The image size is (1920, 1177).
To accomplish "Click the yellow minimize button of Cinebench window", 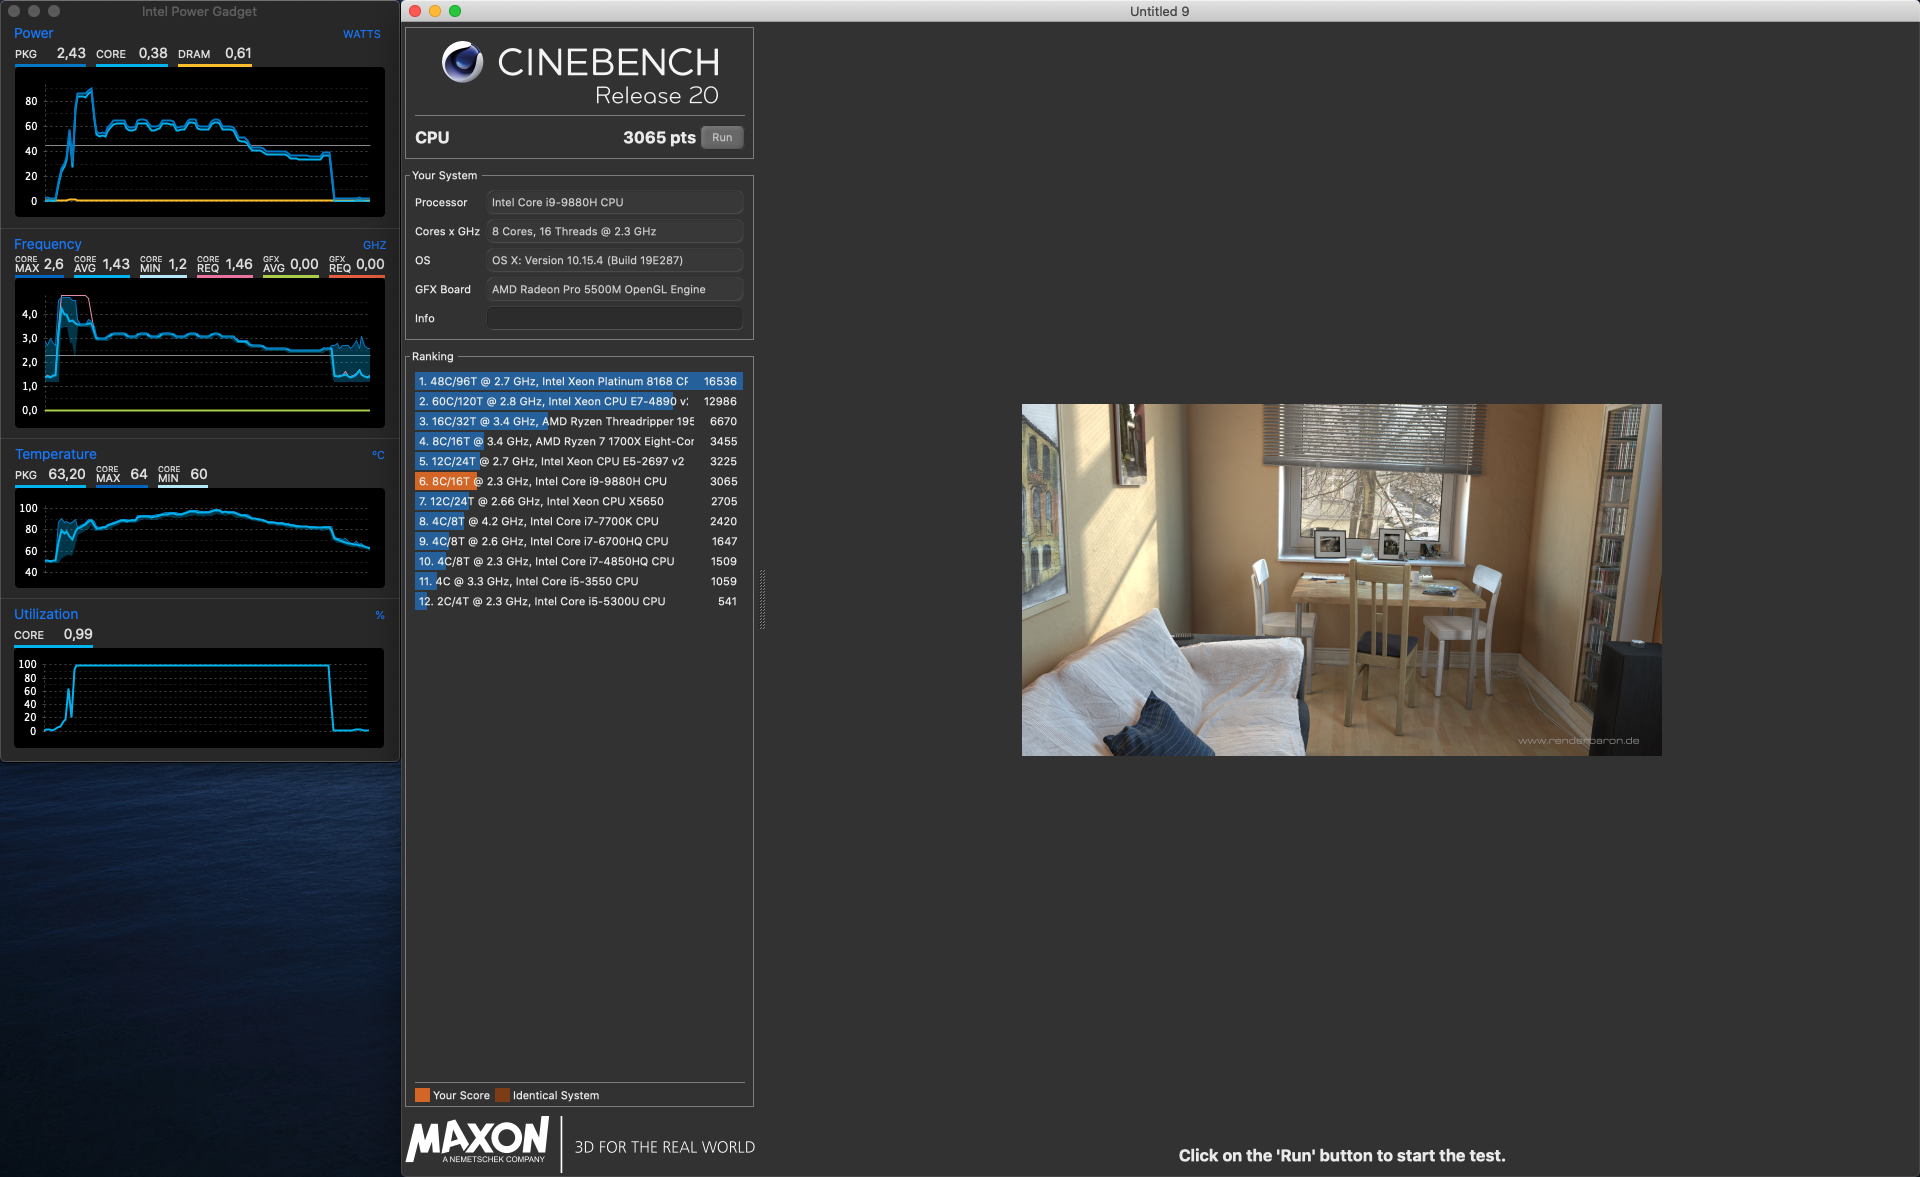I will click(x=435, y=11).
